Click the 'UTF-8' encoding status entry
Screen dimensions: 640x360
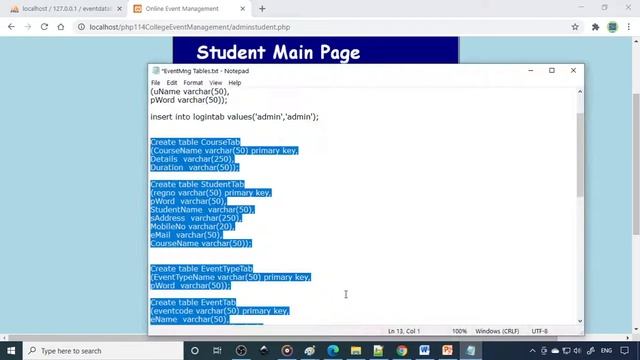pyautogui.click(x=540, y=331)
